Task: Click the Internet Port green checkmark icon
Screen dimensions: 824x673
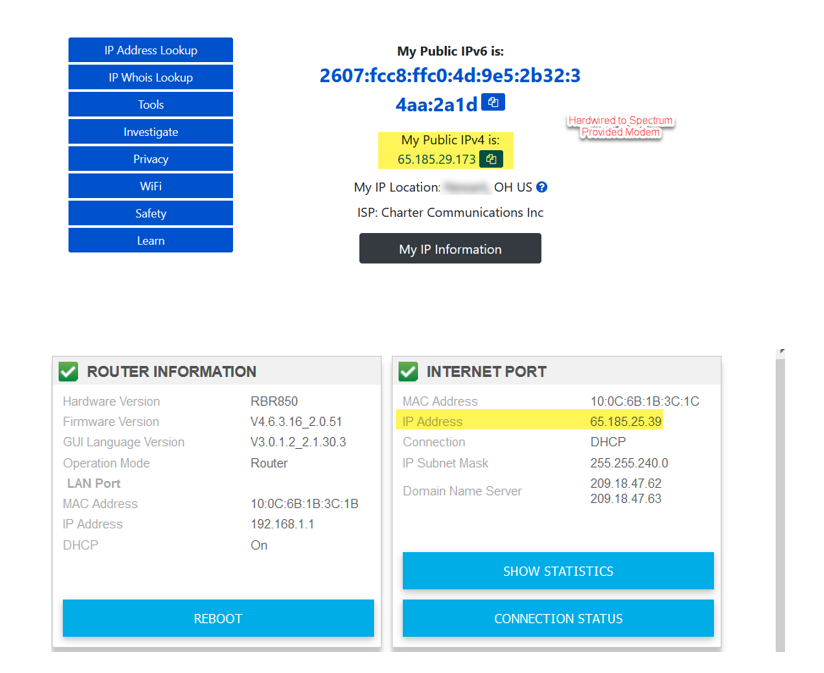Action: 408,372
